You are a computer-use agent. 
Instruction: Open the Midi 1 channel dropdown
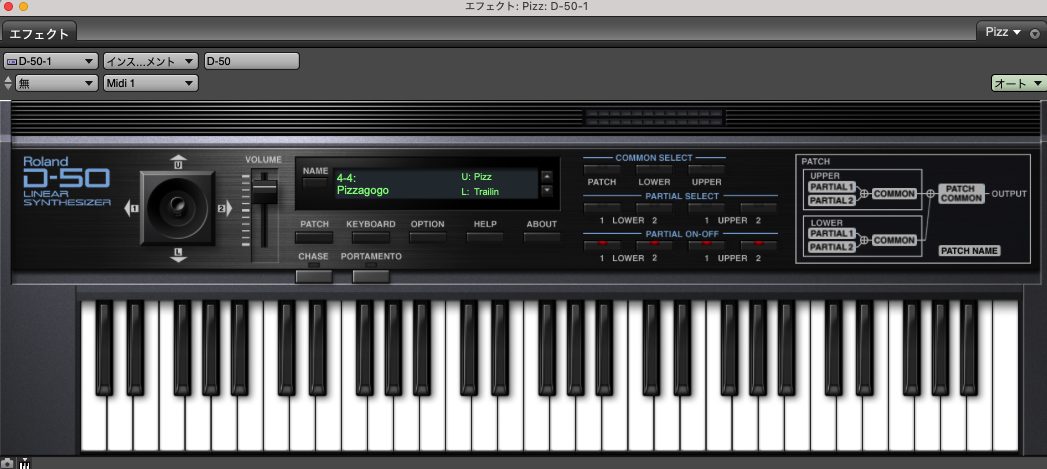point(150,84)
